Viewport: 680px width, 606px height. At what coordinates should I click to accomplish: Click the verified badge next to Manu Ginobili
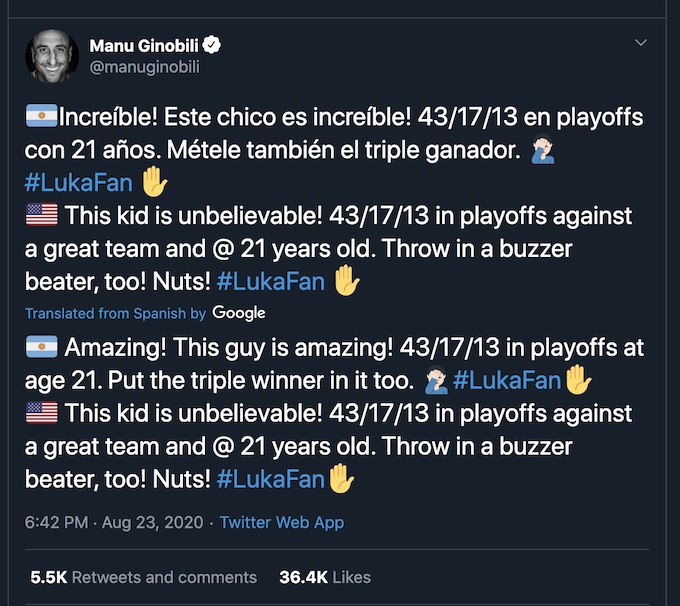coord(212,45)
